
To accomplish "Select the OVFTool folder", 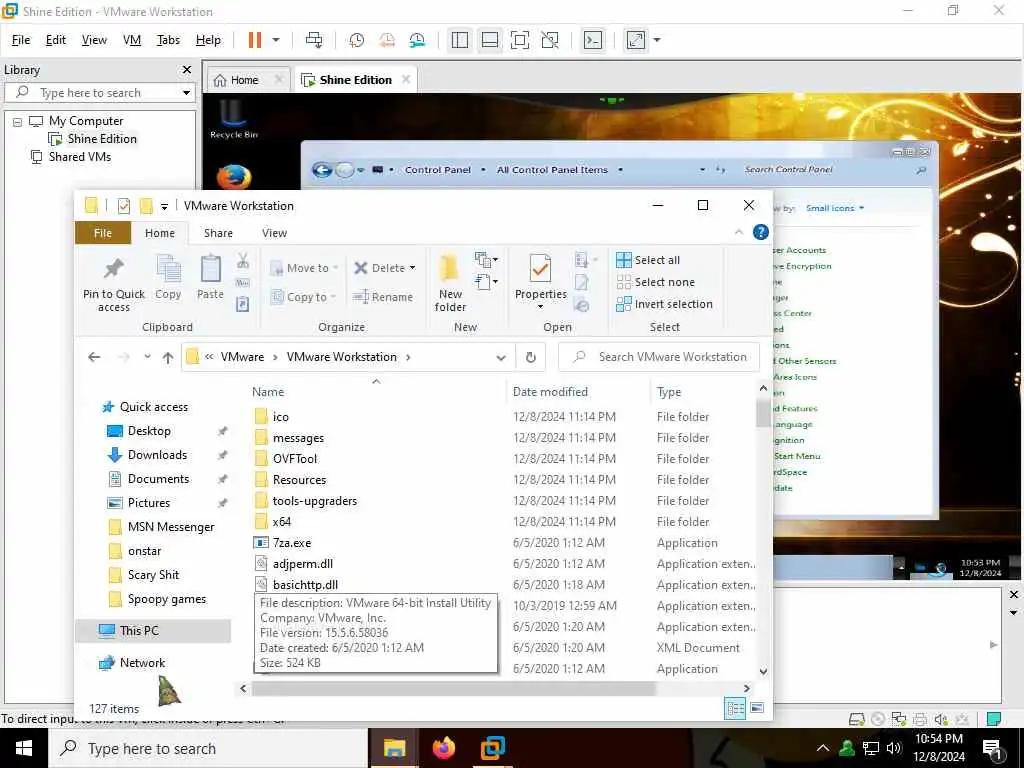I will (295, 459).
